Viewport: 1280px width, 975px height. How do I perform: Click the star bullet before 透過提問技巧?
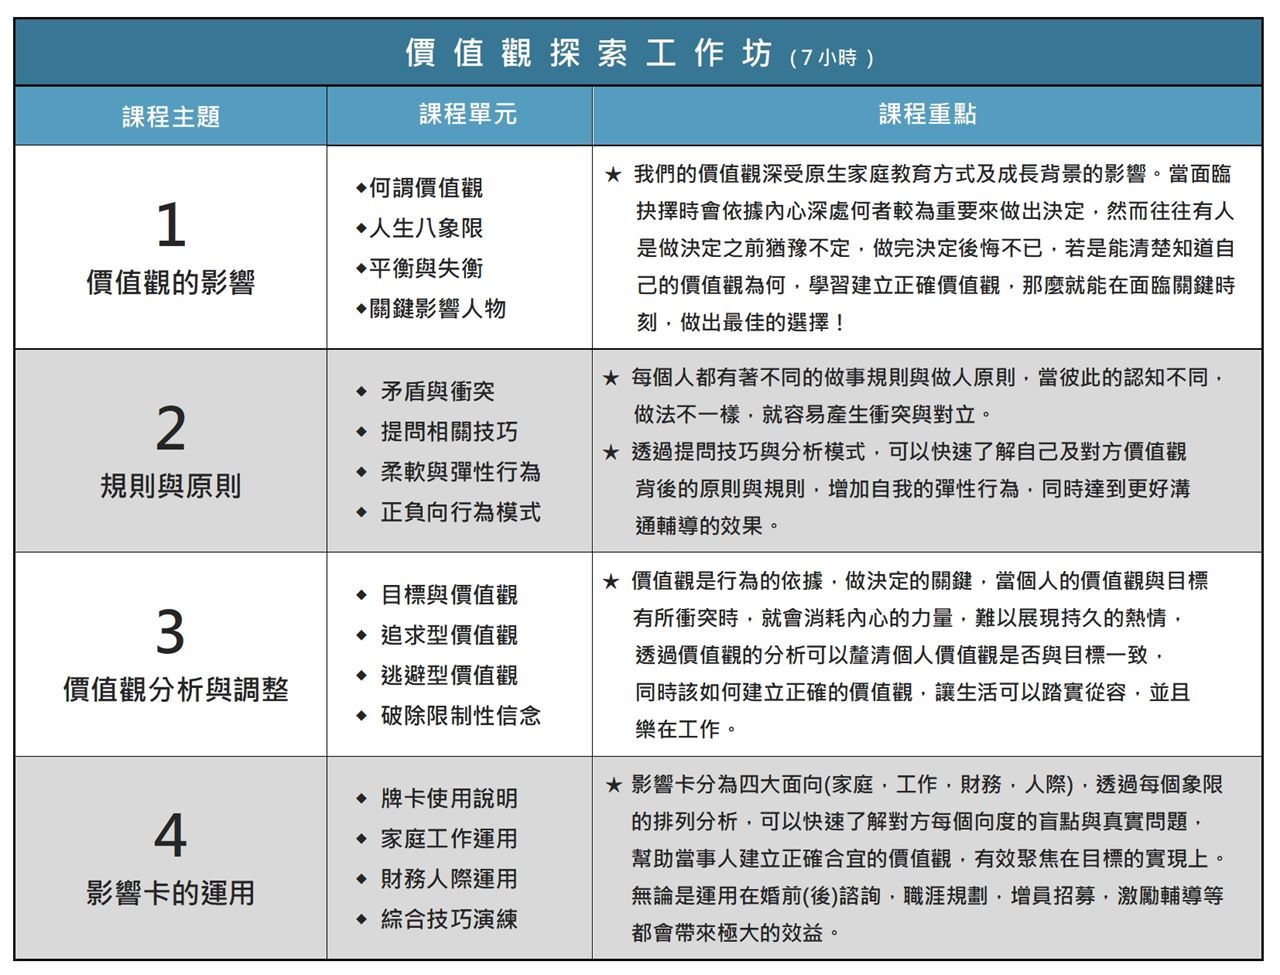[x=611, y=453]
